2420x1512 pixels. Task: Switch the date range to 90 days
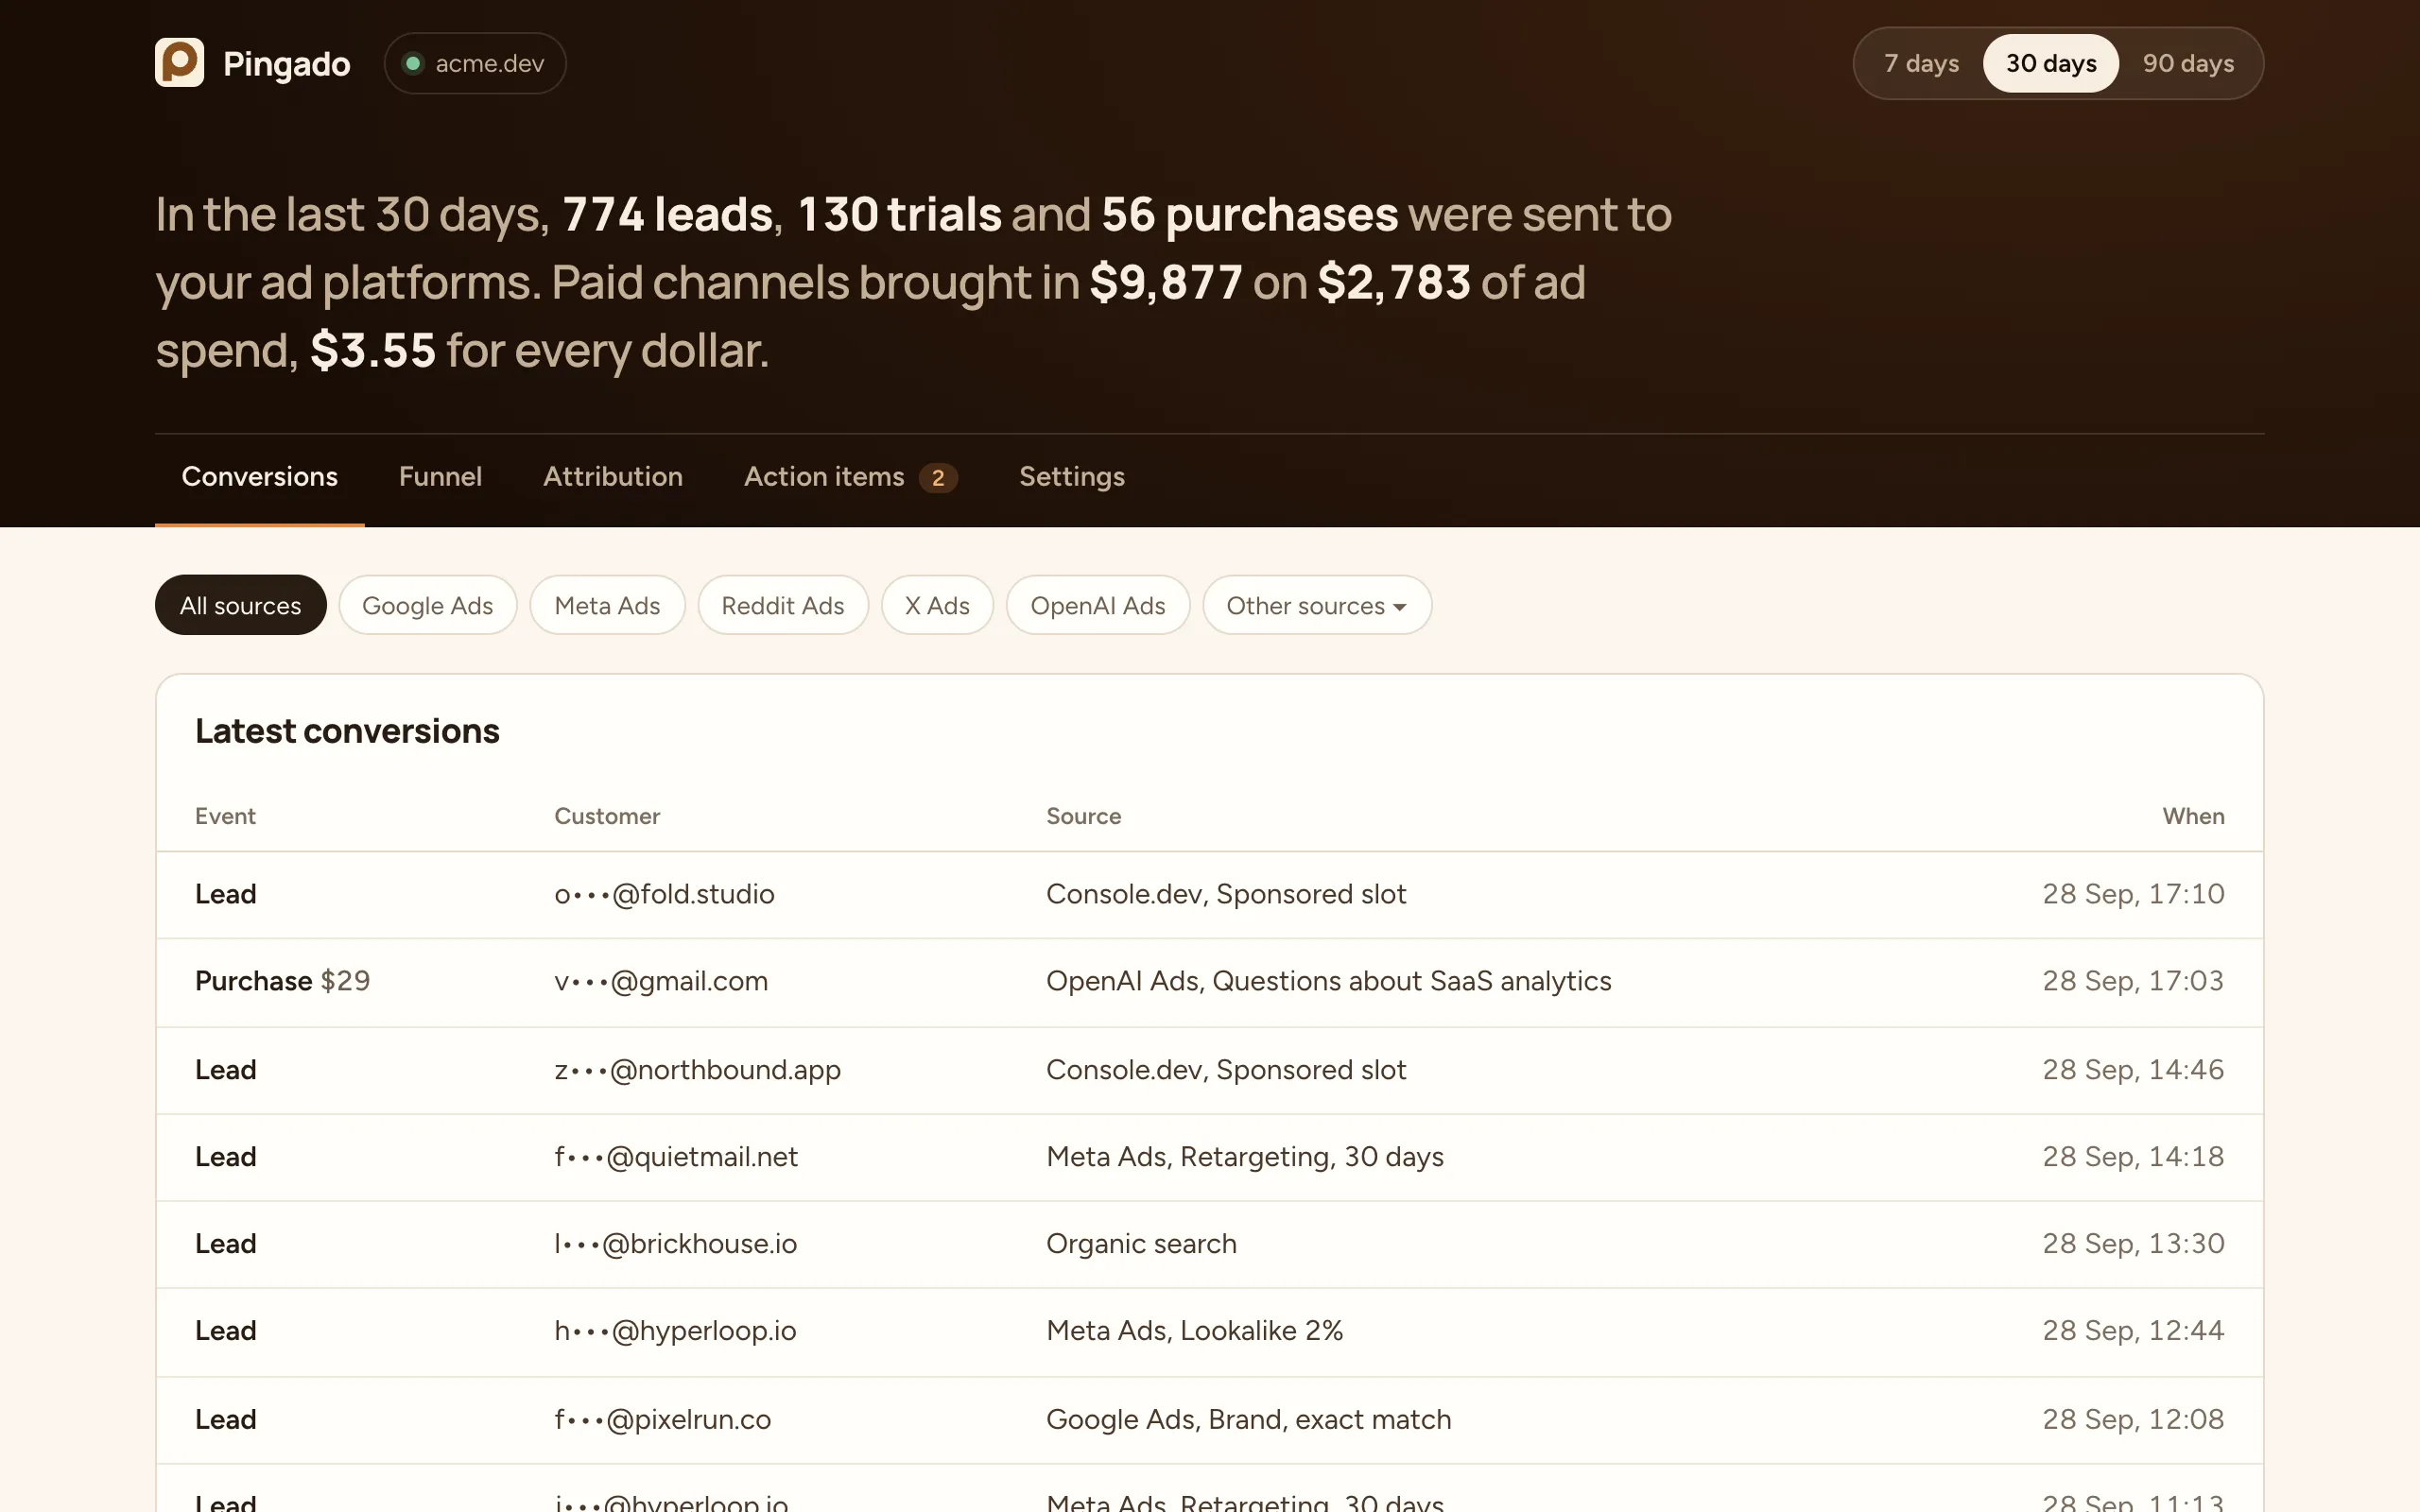point(2188,63)
